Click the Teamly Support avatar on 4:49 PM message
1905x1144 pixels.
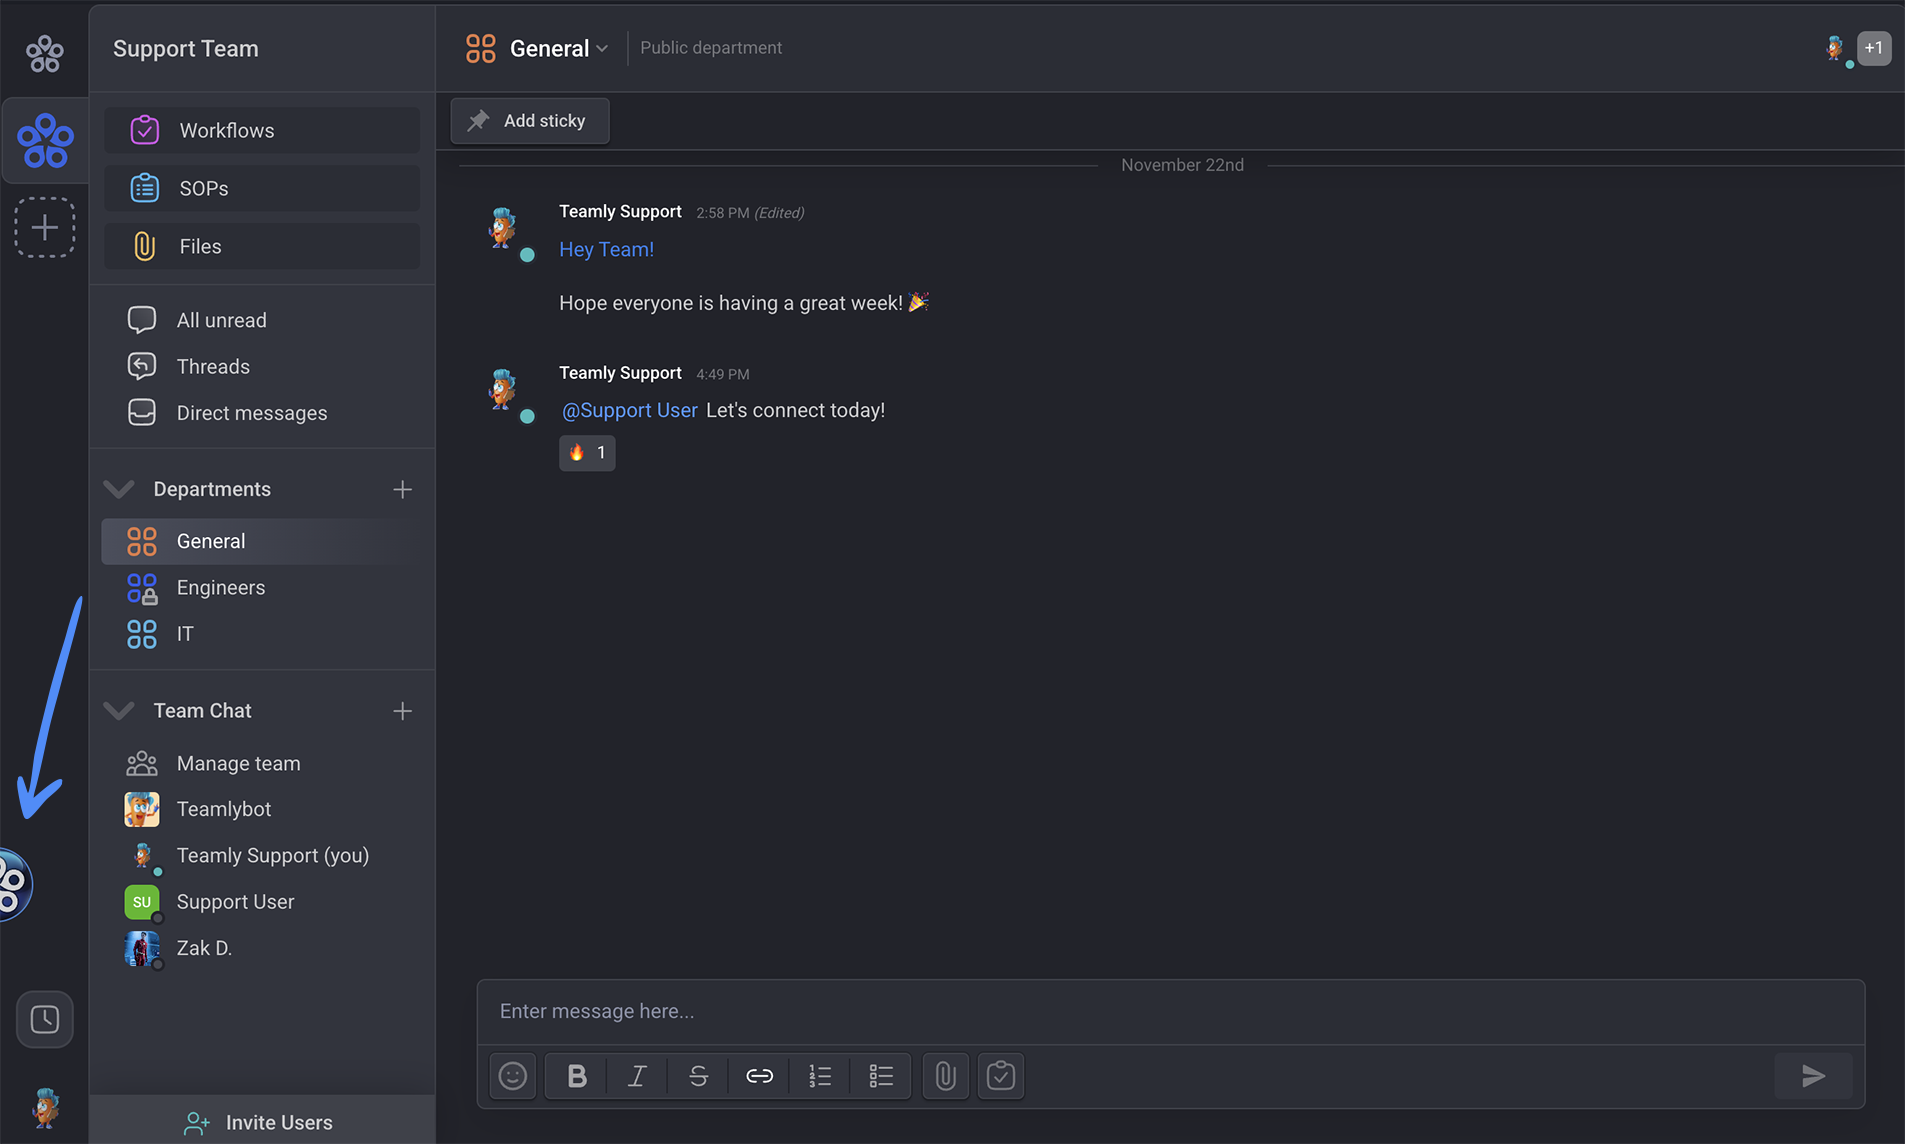pyautogui.click(x=503, y=390)
